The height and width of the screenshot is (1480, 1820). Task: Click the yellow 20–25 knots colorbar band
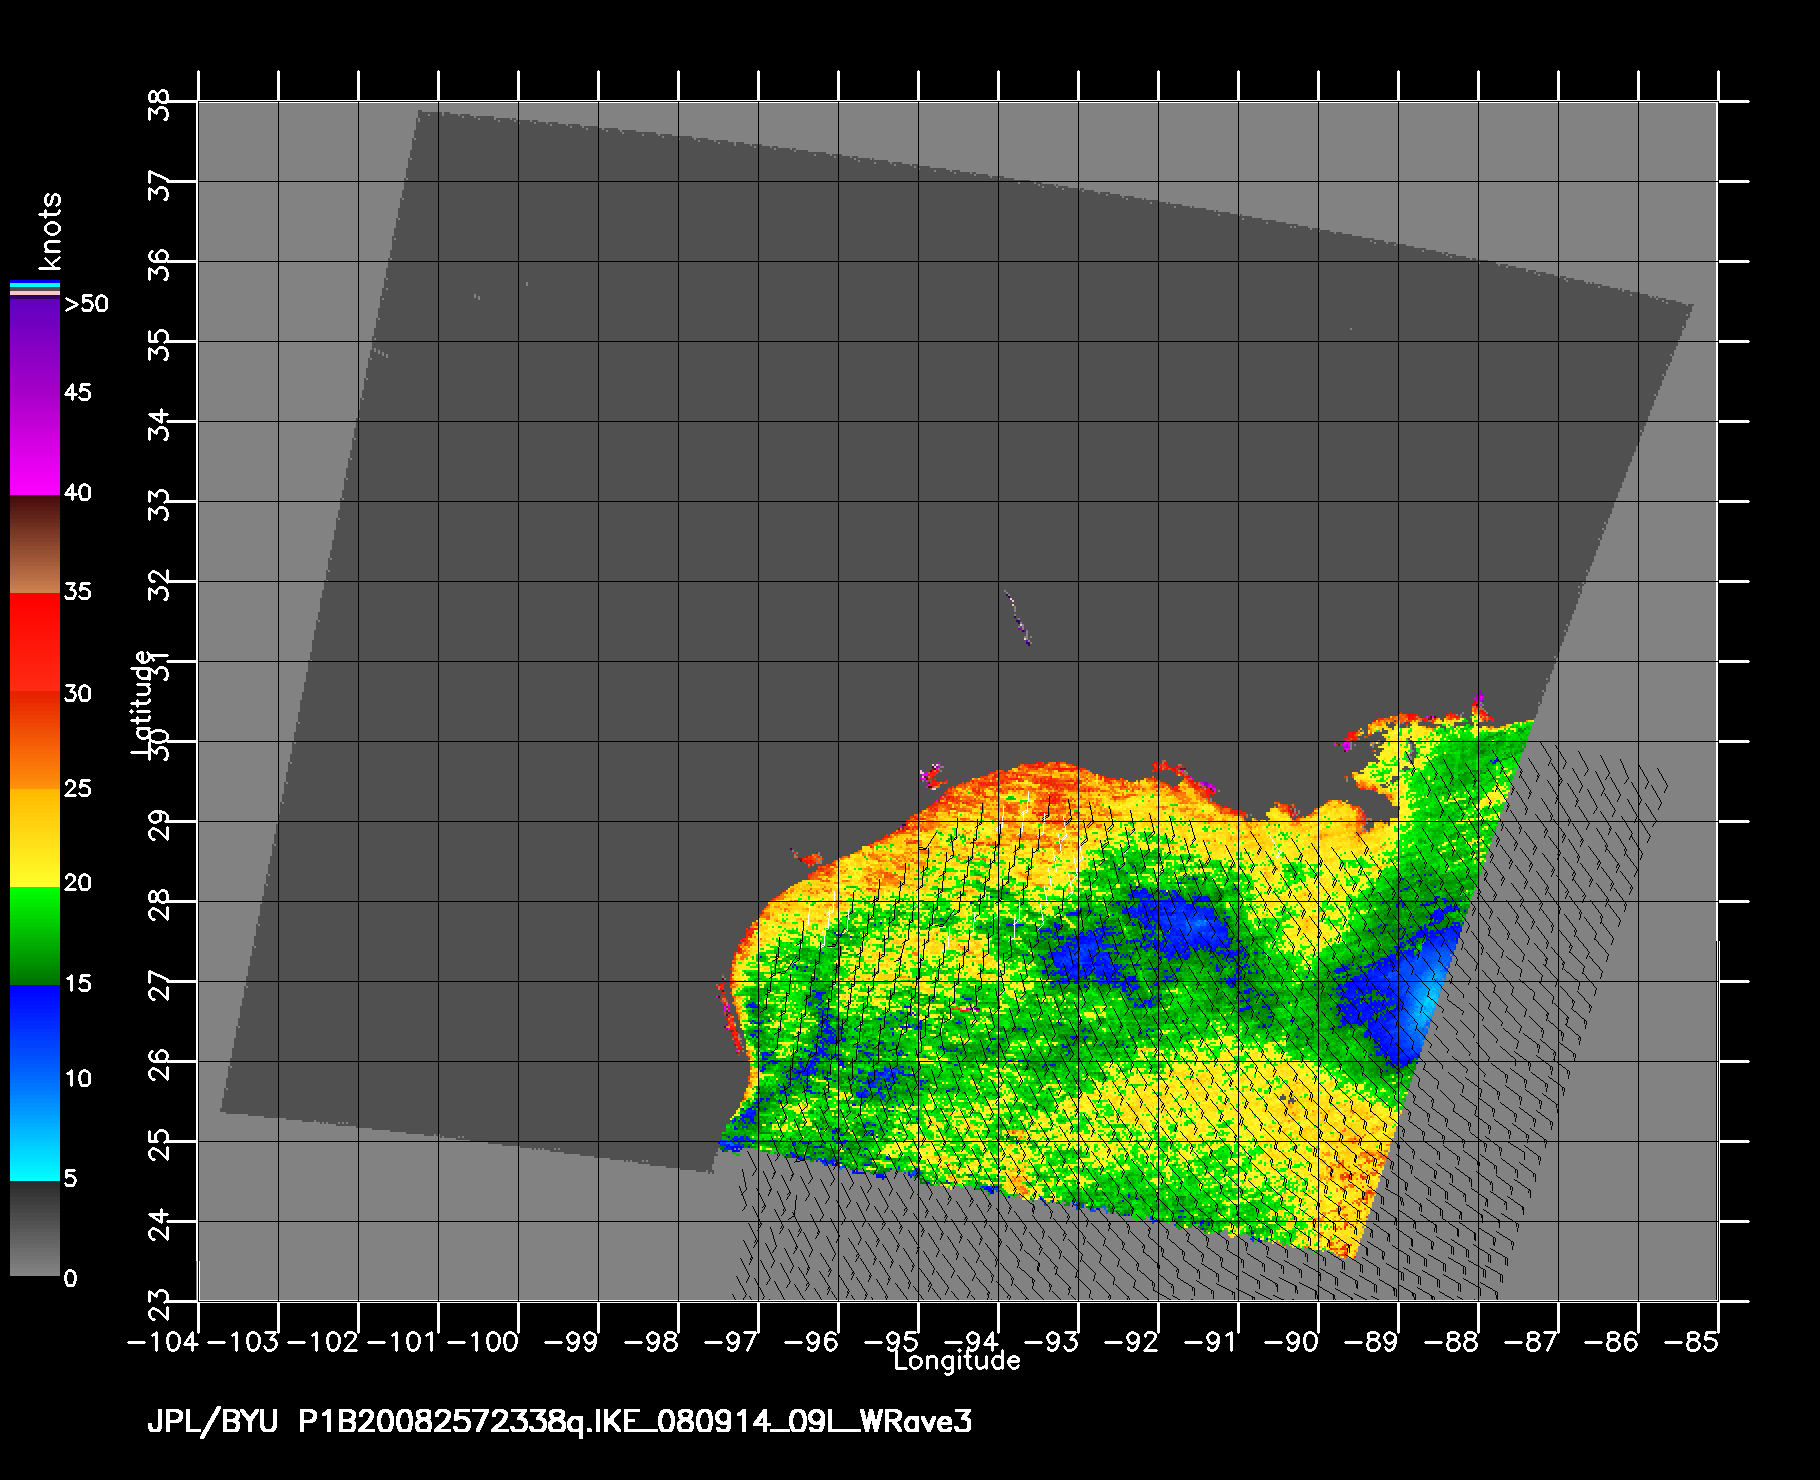coord(35,838)
